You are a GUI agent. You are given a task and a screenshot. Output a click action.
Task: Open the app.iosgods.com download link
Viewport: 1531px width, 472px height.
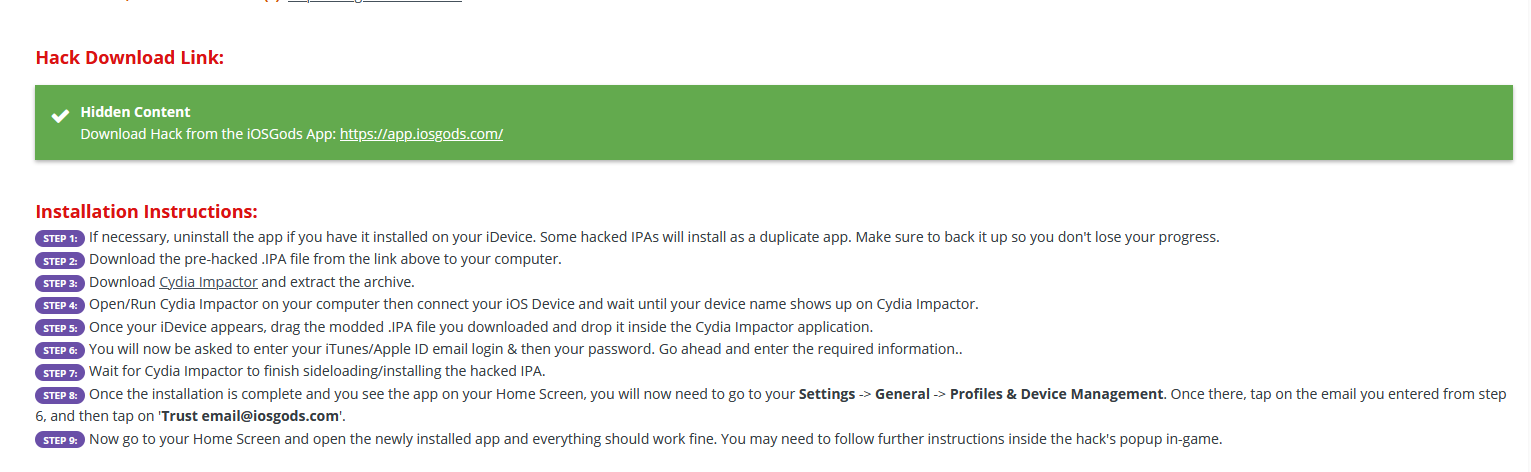(421, 134)
